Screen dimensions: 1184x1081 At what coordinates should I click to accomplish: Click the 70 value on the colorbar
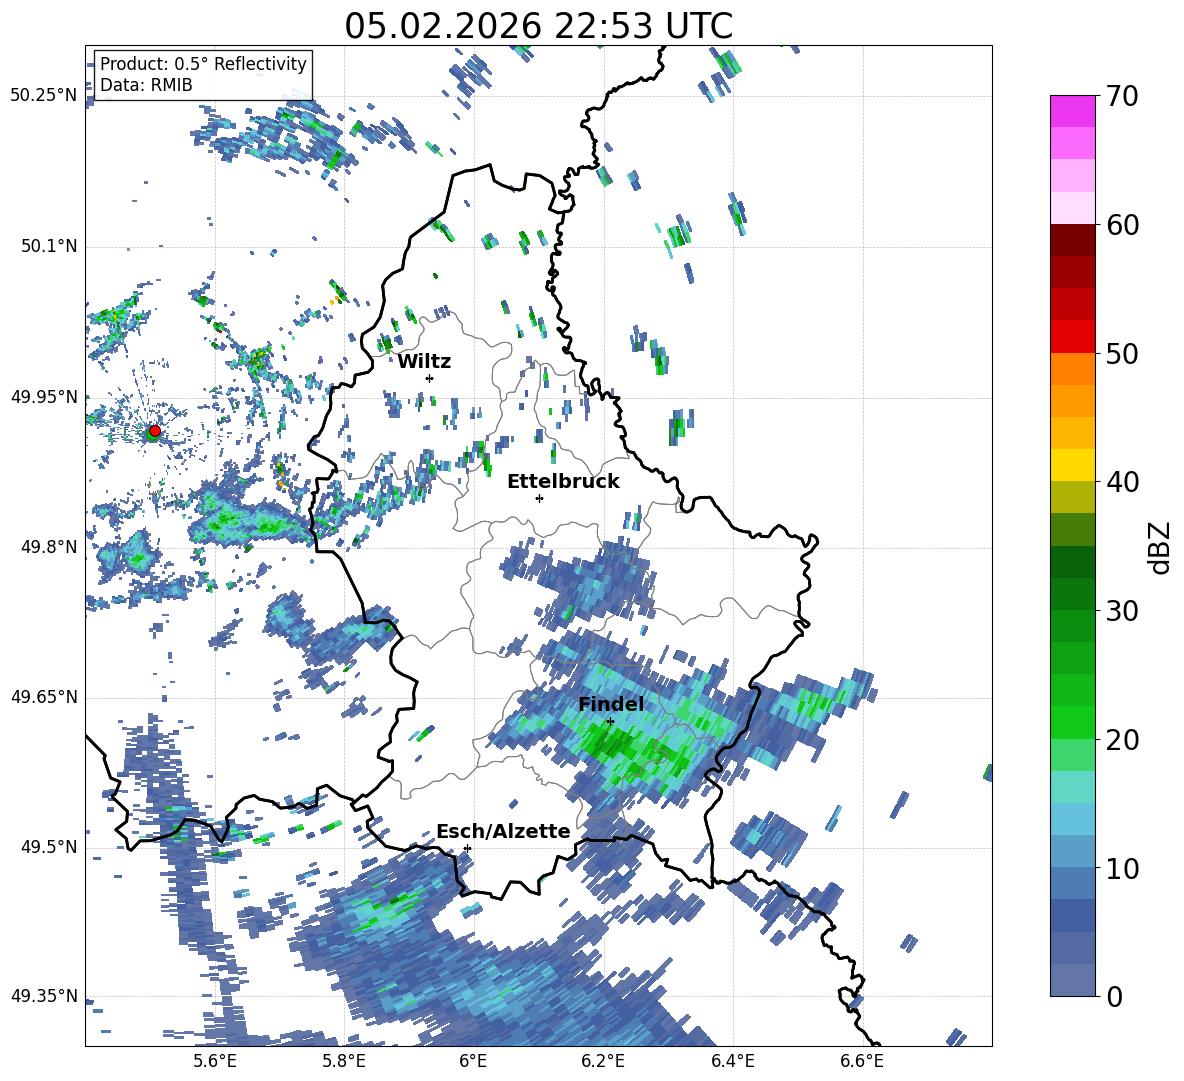click(x=1122, y=96)
